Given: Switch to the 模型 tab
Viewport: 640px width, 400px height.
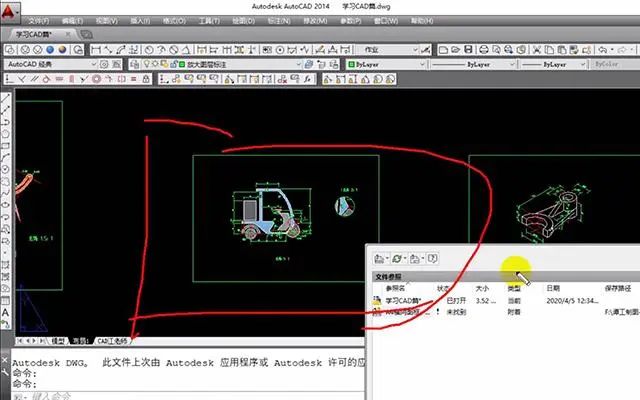Looking at the screenshot, I should click(x=58, y=341).
